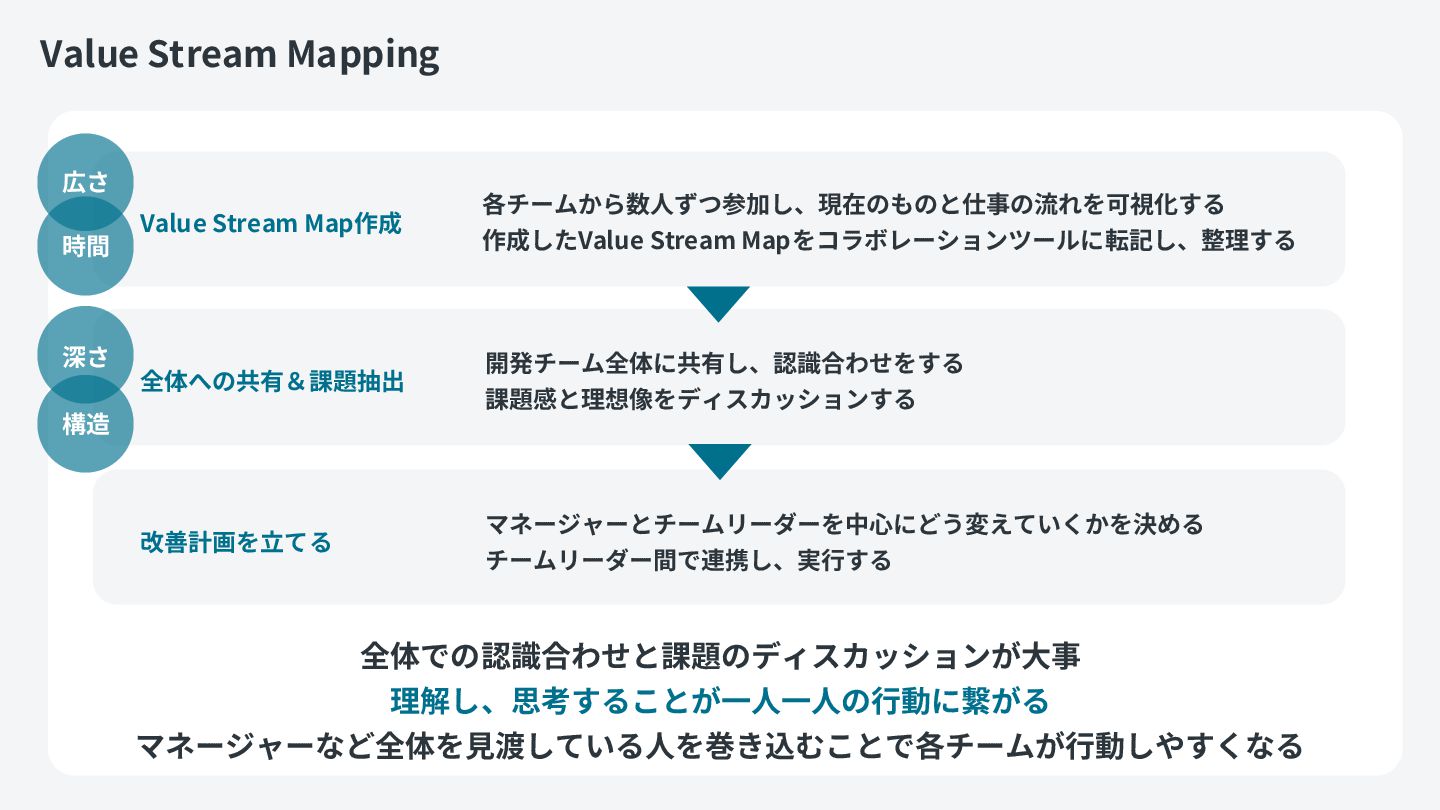1440x810 pixels.
Task: Click the 構造 circle badge
Action: point(85,424)
